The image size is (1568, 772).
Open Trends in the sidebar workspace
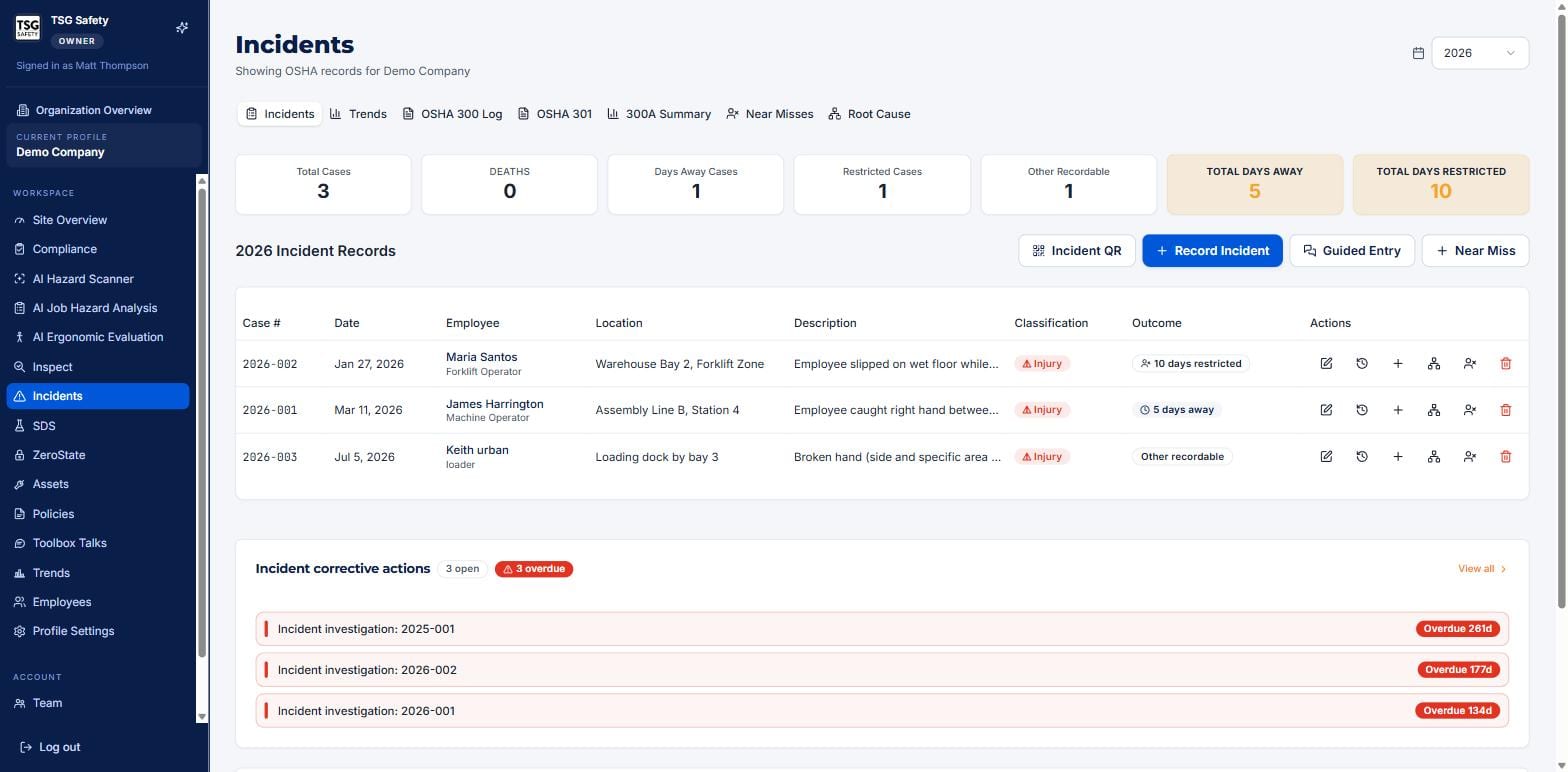(x=98, y=573)
